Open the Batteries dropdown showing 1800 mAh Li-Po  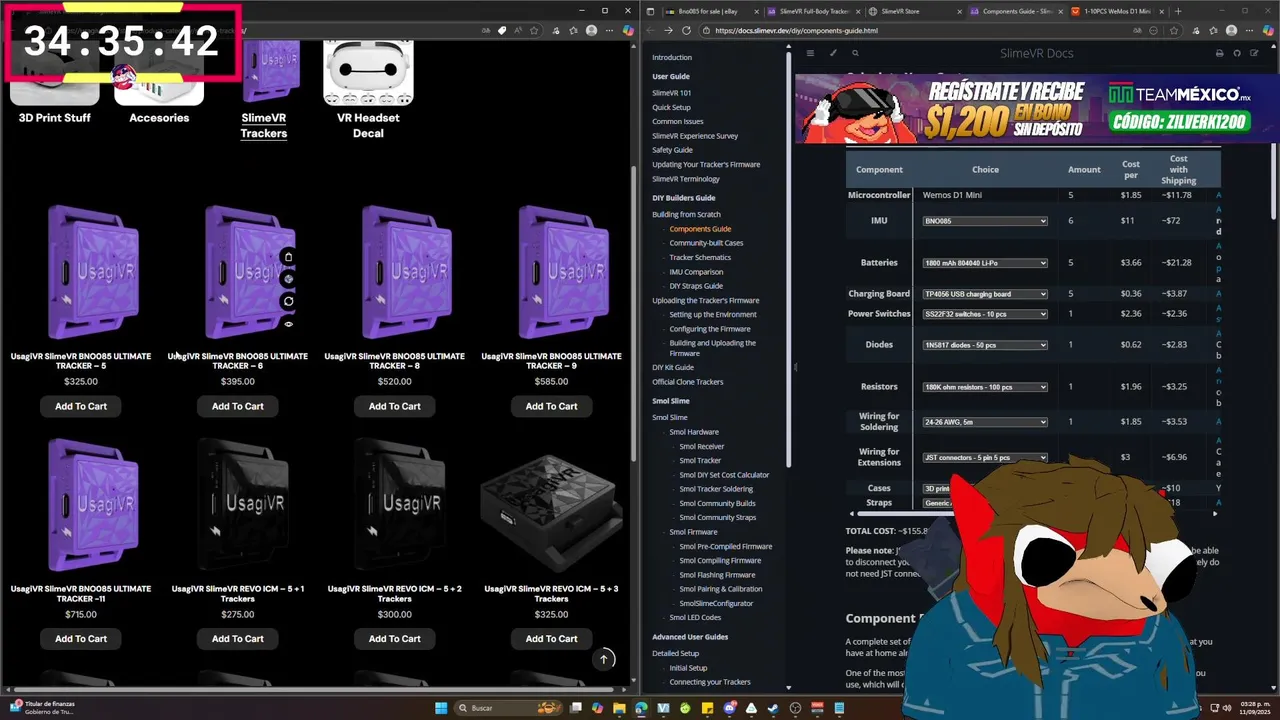[985, 263]
